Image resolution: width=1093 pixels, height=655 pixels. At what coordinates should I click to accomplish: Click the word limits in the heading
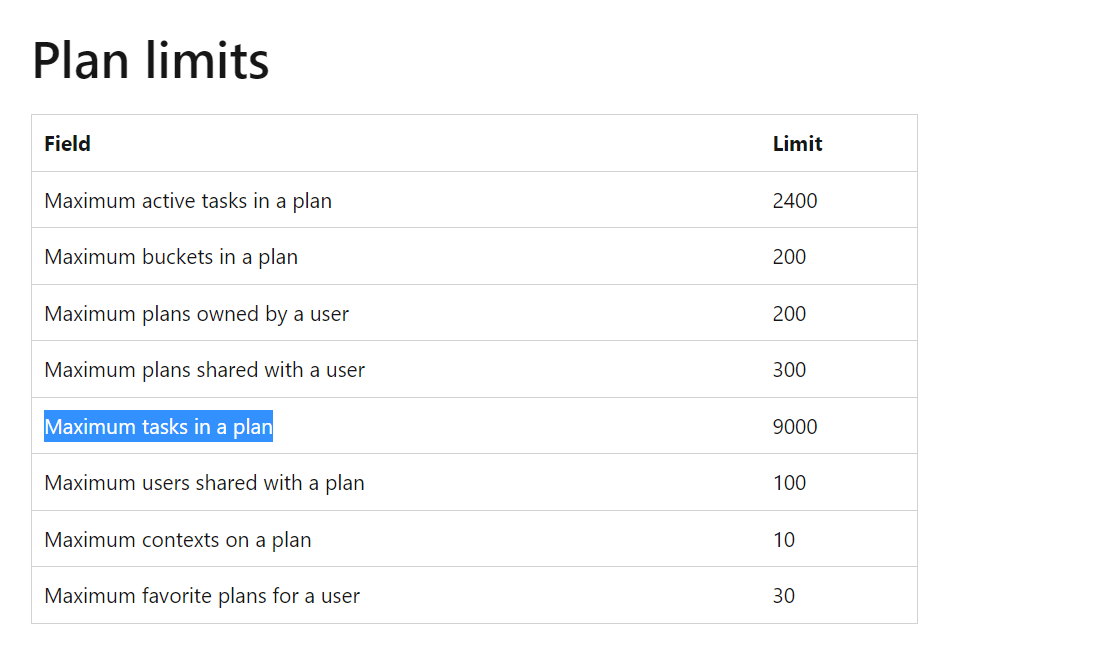(207, 60)
